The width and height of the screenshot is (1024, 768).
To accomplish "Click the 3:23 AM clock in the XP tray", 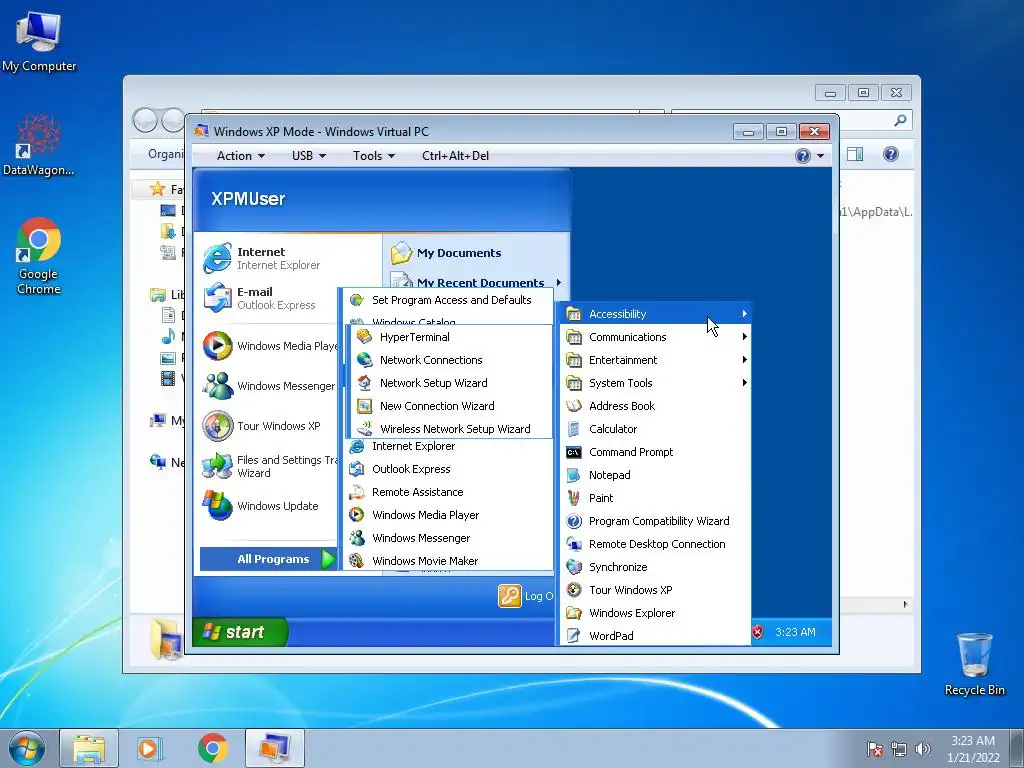I will pyautogui.click(x=795, y=632).
